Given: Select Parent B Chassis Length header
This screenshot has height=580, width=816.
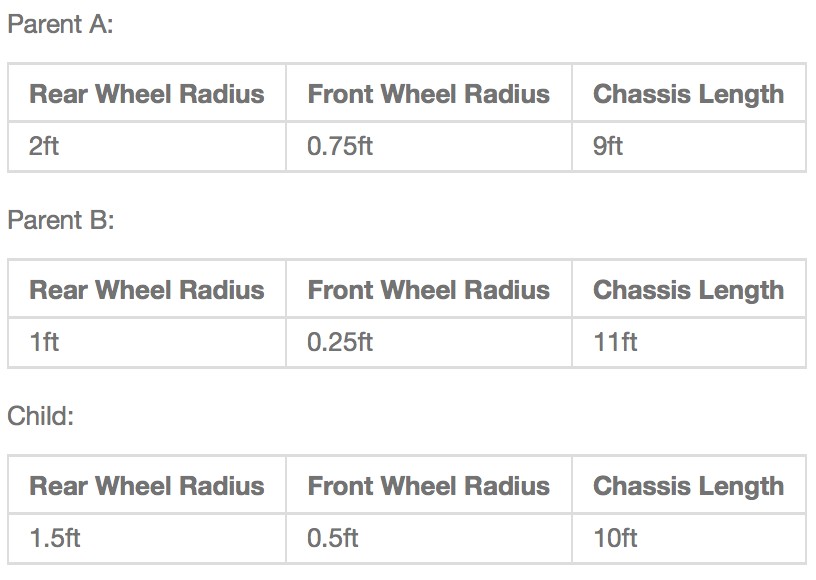Looking at the screenshot, I should point(688,290).
